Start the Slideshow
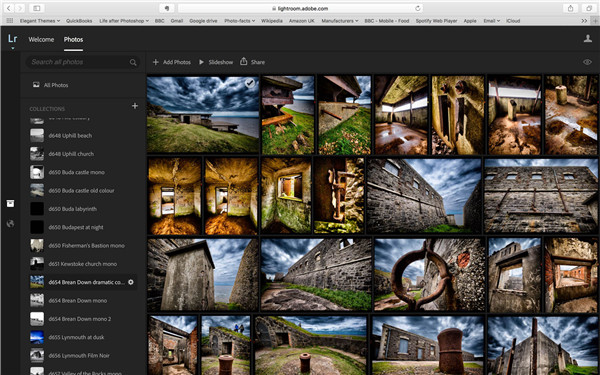The image size is (600, 375). coord(215,62)
